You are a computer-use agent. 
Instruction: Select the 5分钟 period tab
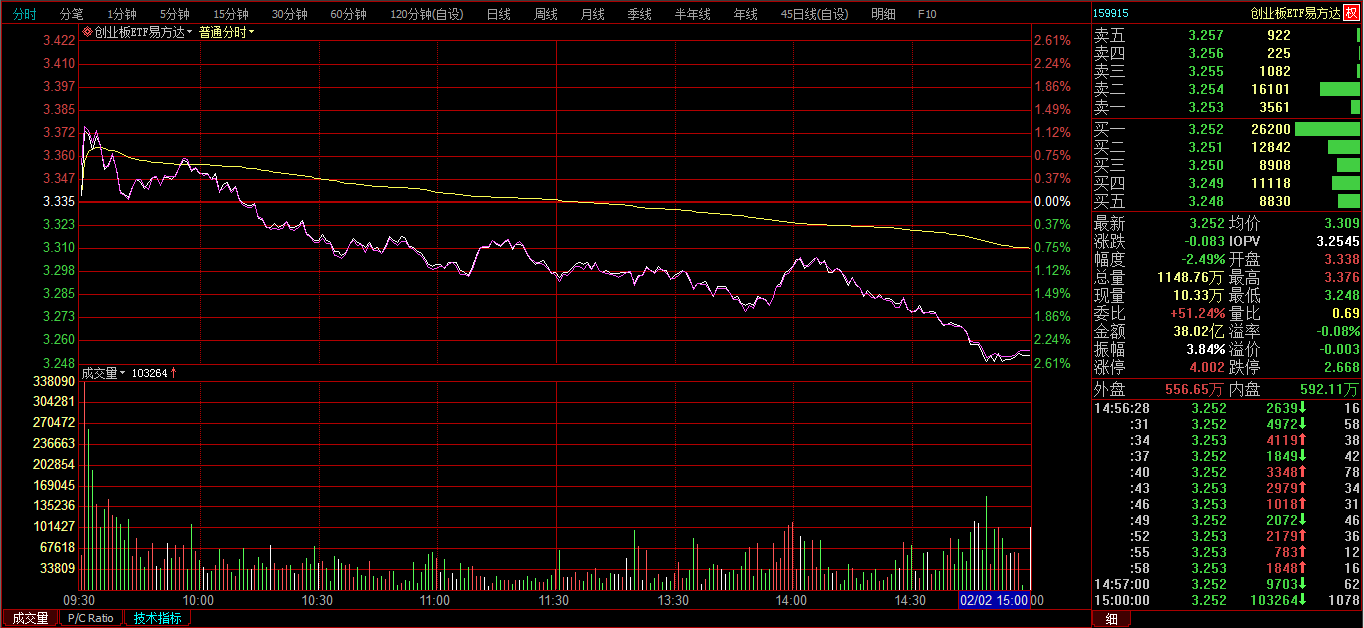(174, 14)
